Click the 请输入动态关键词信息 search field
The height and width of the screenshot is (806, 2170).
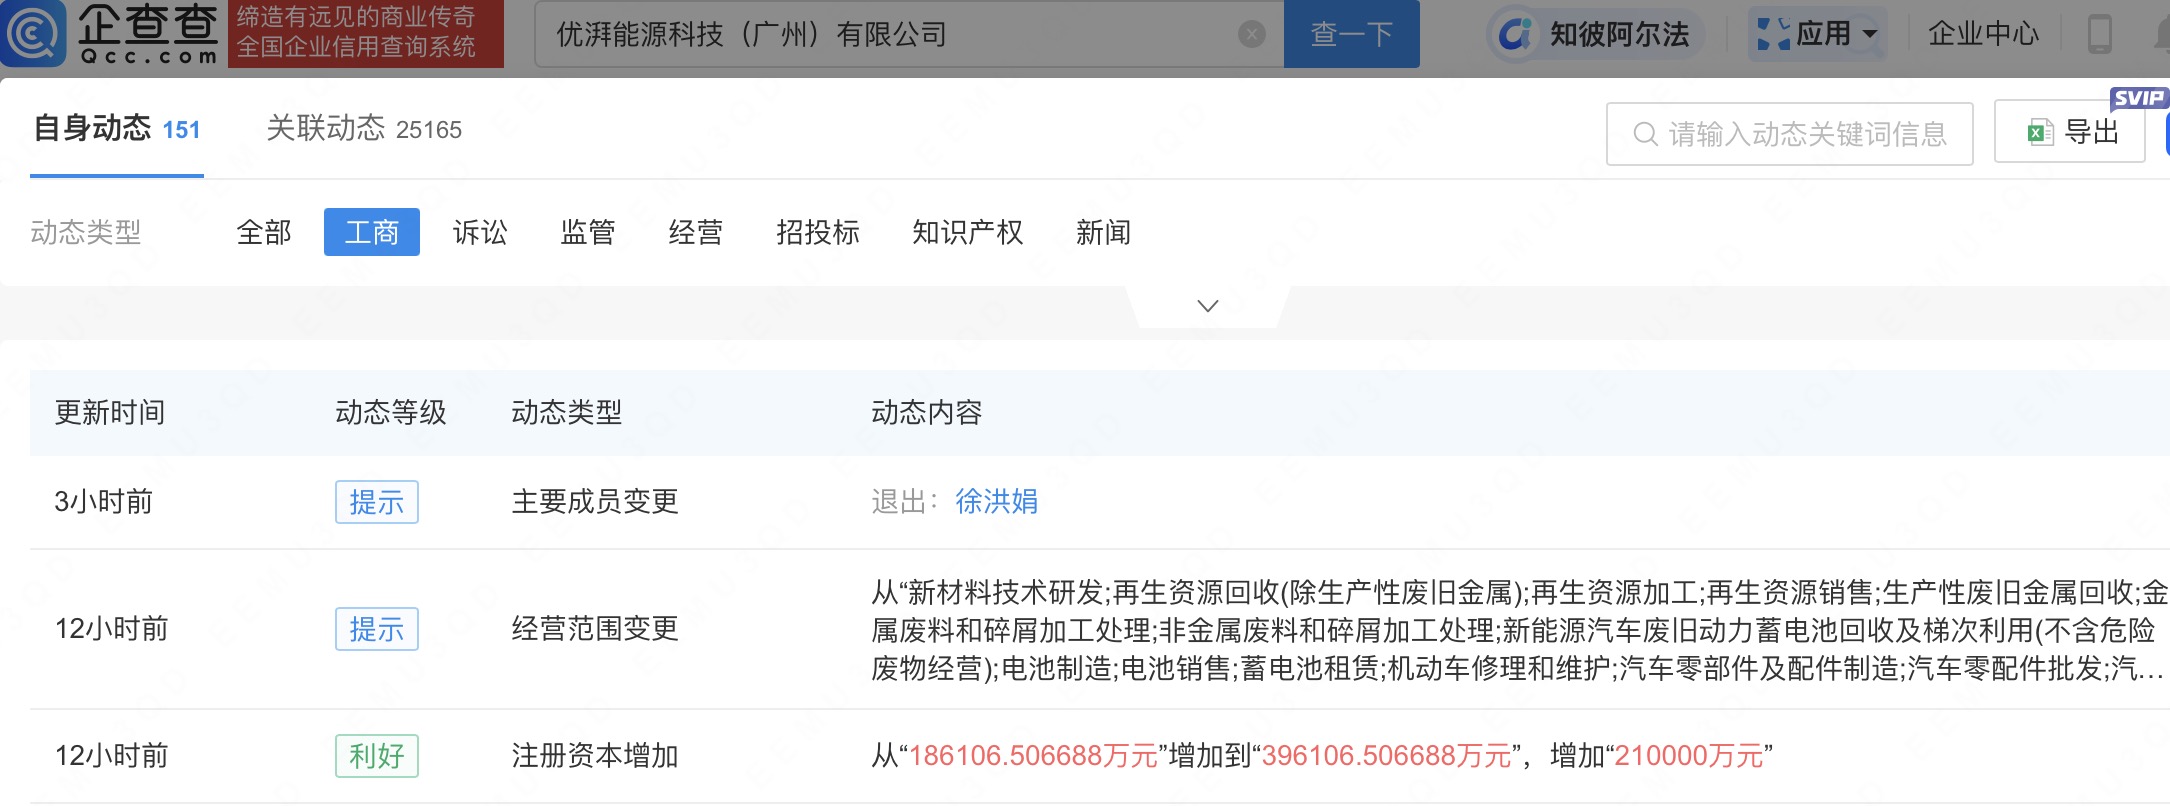(1790, 134)
